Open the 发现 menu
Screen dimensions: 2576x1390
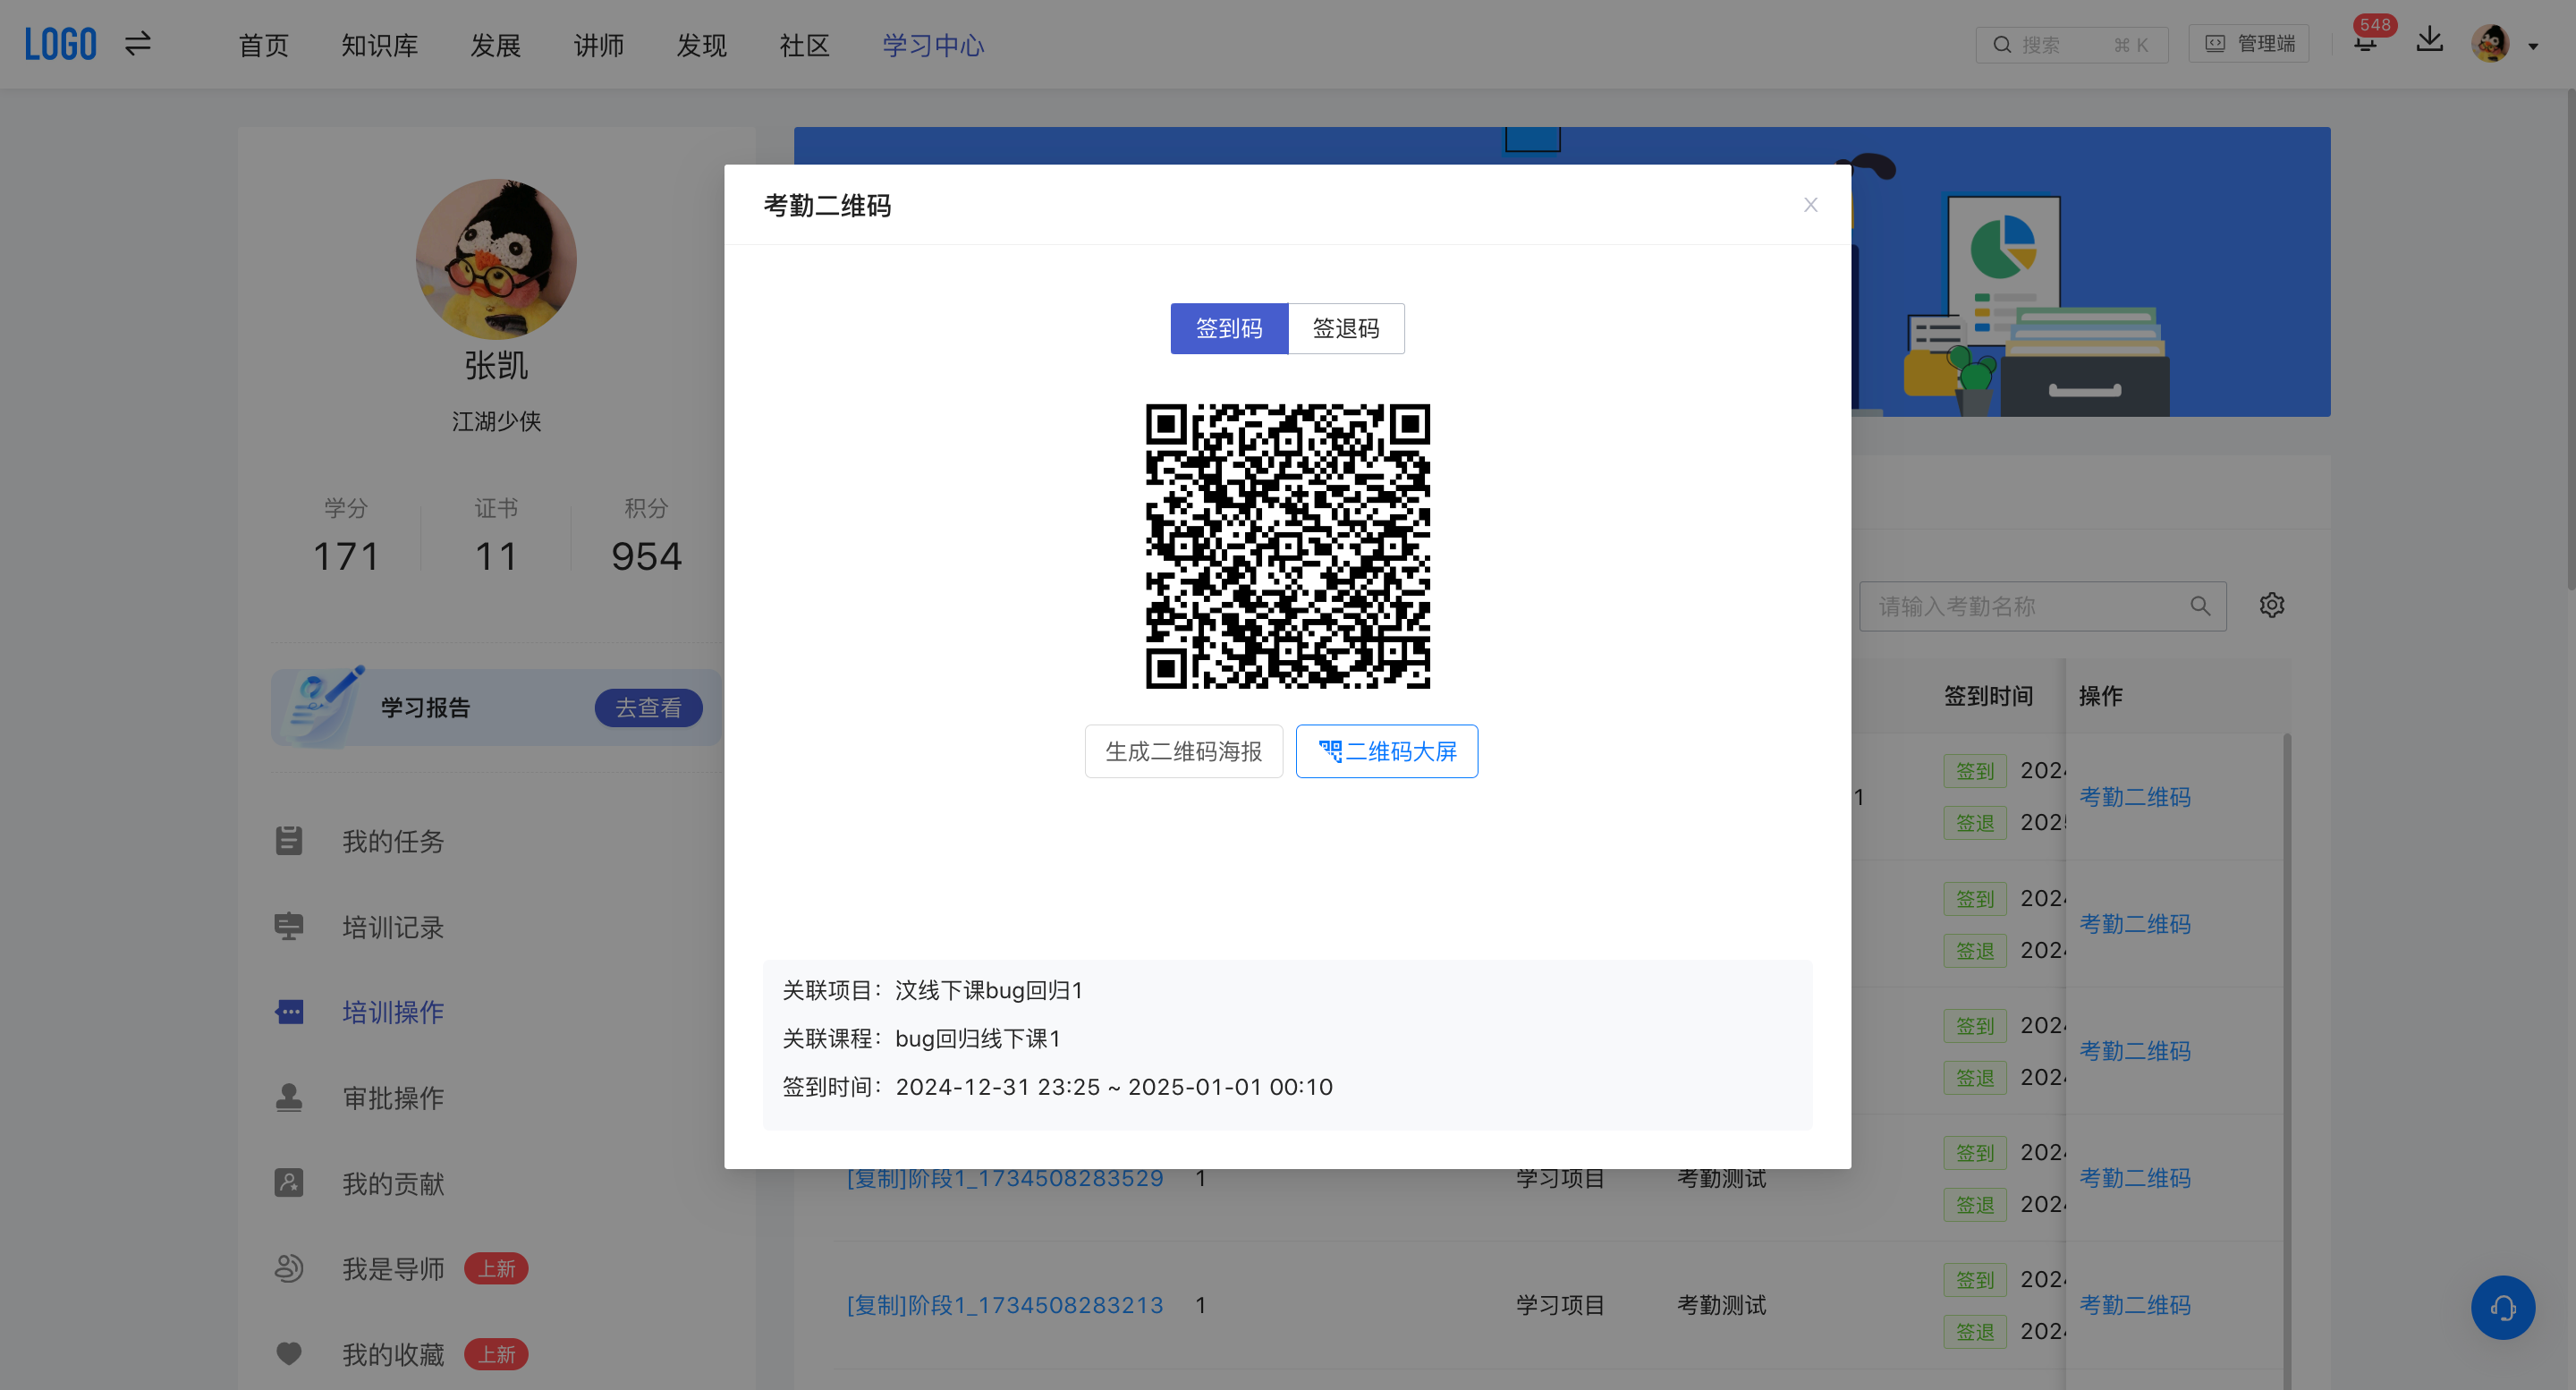(x=702, y=45)
